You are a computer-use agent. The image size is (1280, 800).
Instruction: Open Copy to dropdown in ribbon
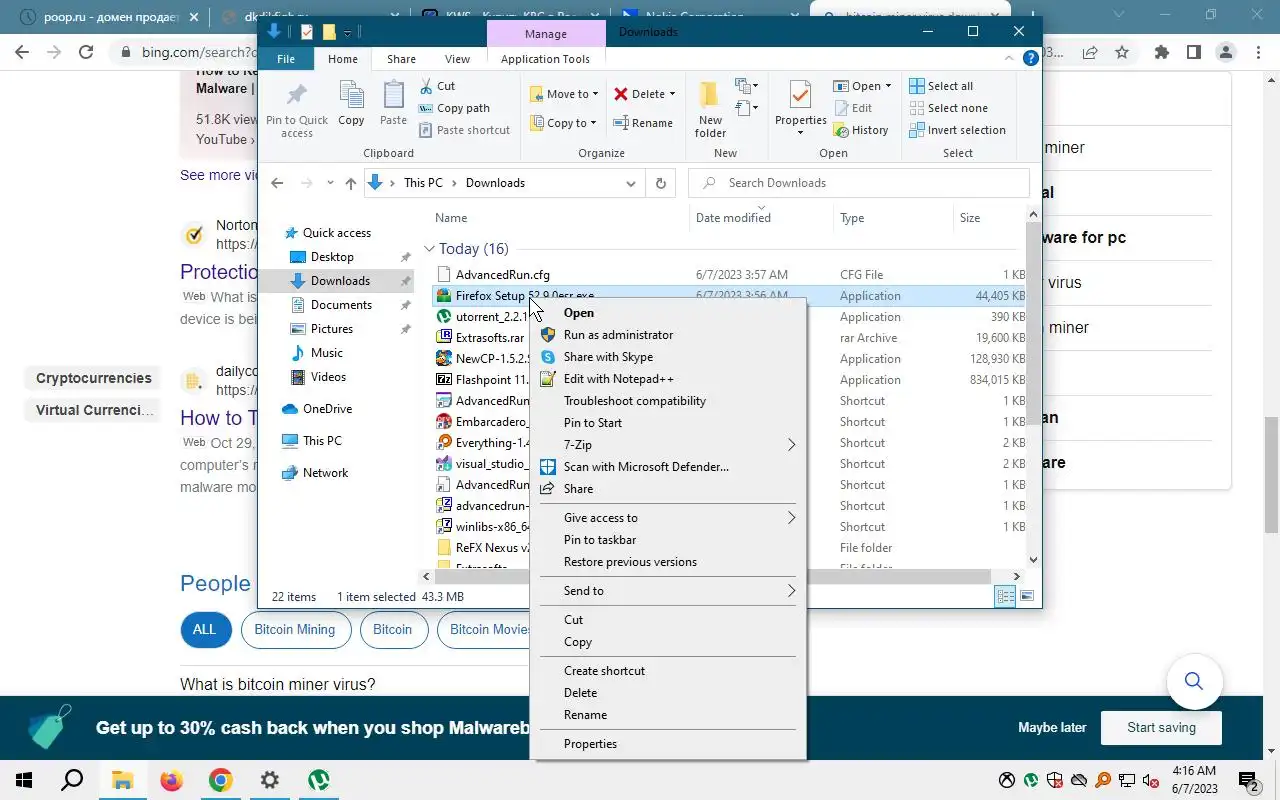[x=564, y=123]
